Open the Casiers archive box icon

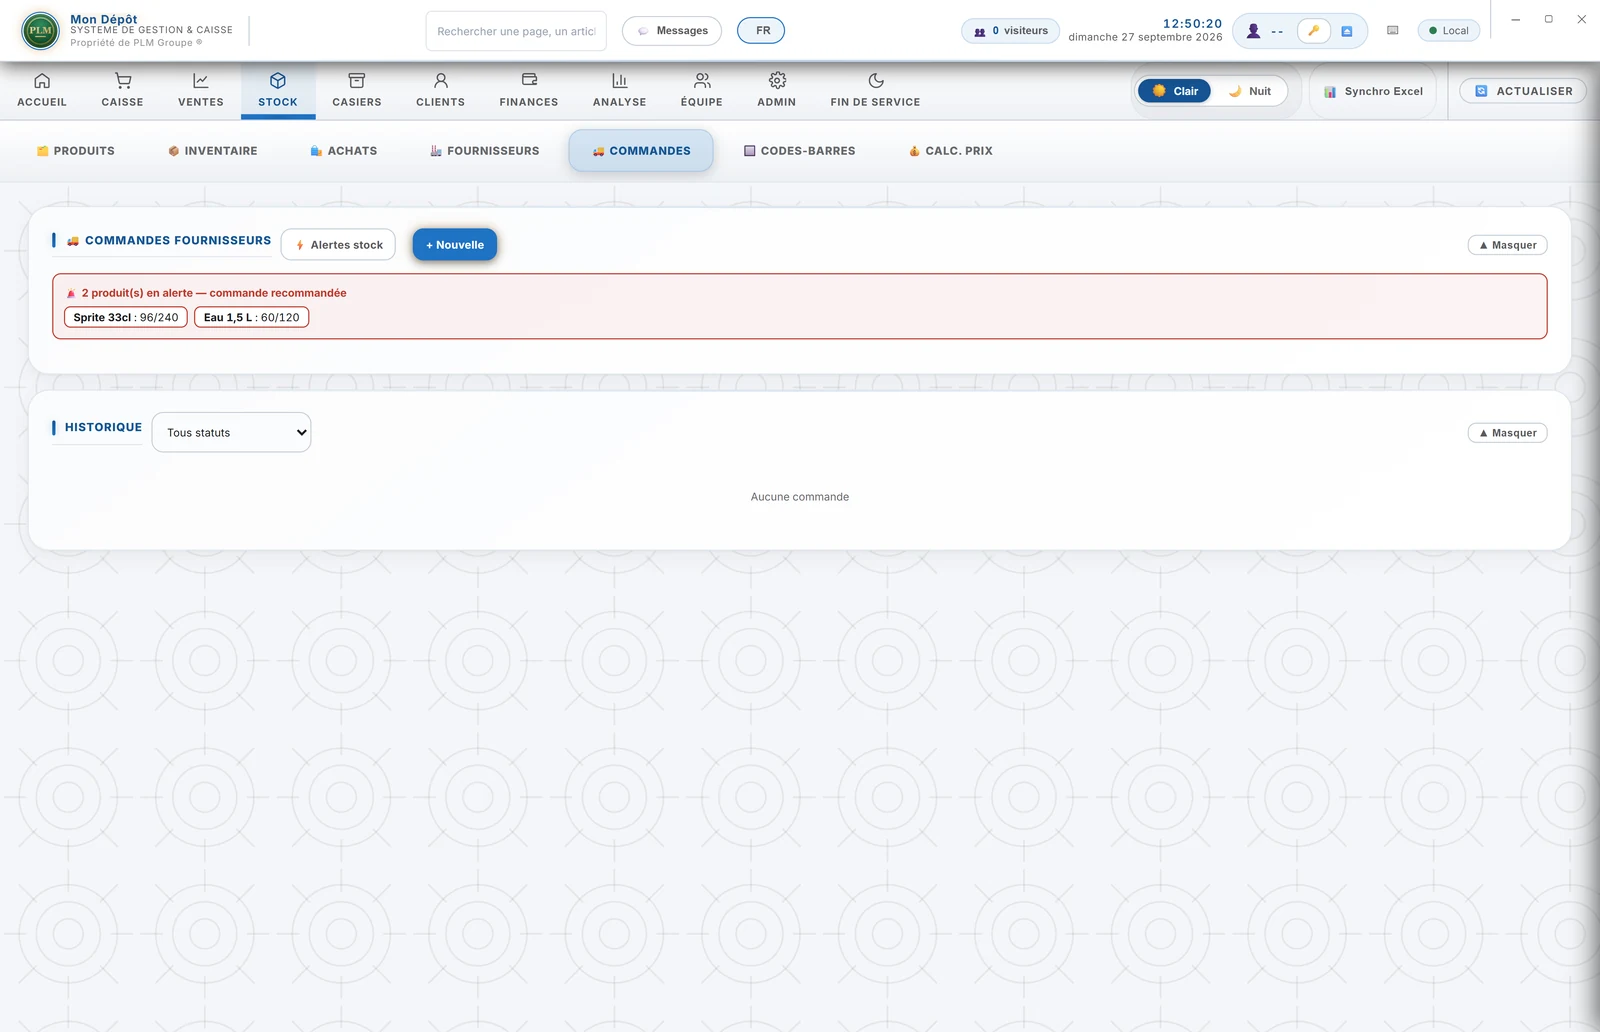(357, 81)
